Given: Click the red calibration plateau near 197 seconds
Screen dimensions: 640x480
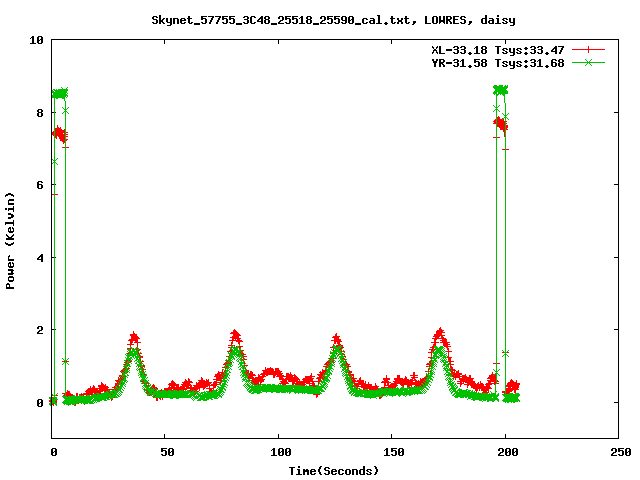Looking at the screenshot, I should 500,123.
